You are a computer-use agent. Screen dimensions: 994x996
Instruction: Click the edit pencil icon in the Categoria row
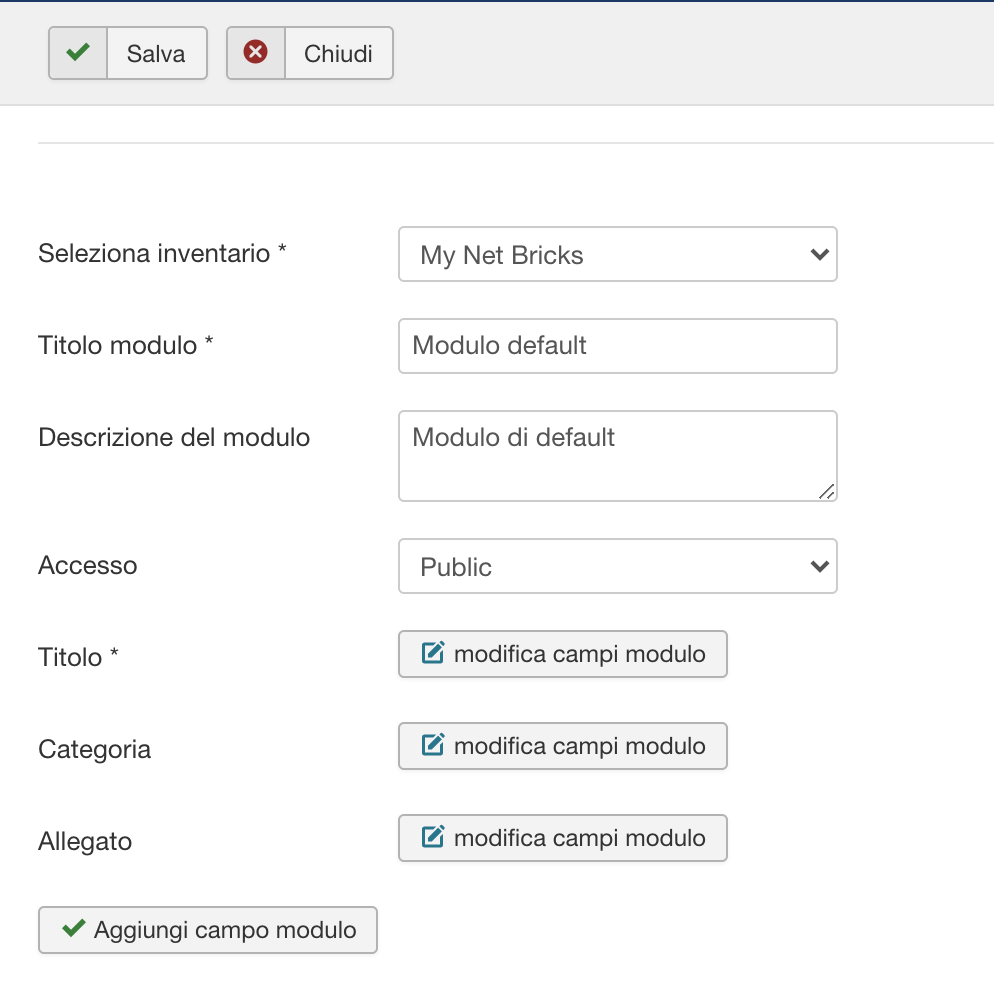pyautogui.click(x=433, y=745)
